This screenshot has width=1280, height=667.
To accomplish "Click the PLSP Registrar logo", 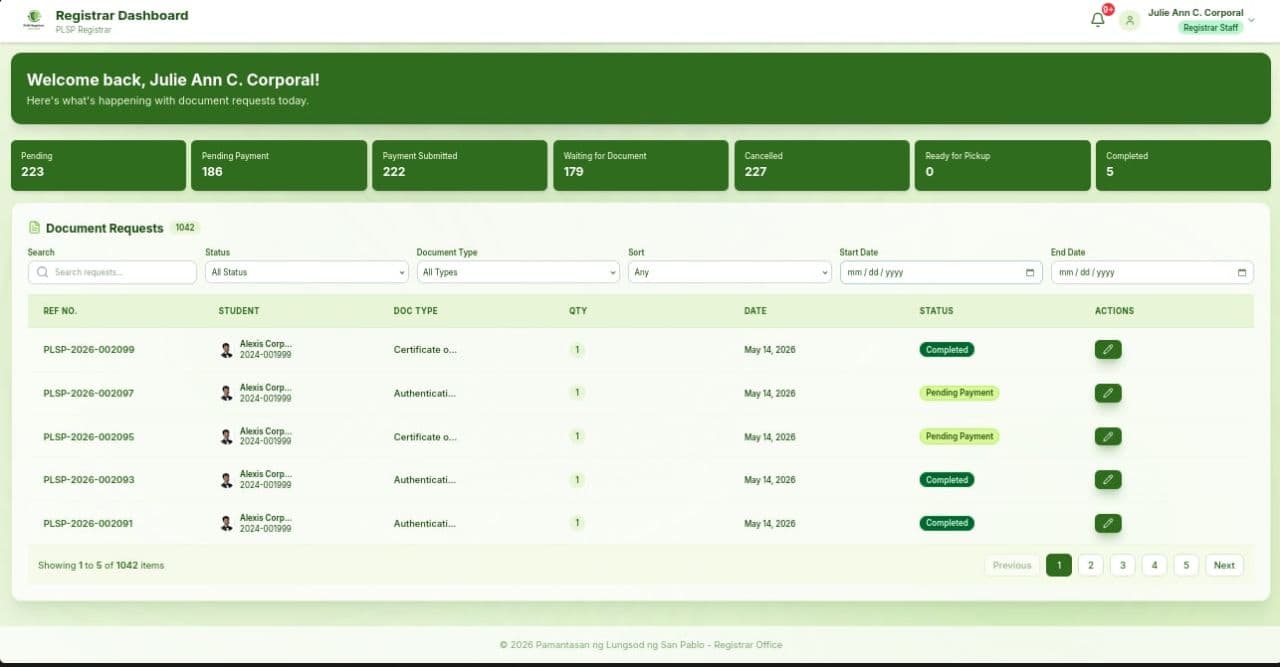I will (x=34, y=18).
